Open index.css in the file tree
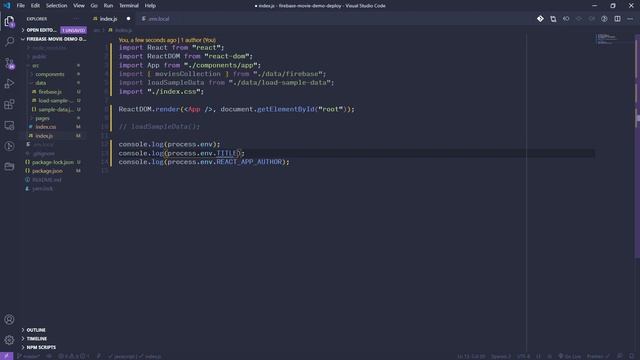The width and height of the screenshot is (640, 360). click(x=46, y=127)
